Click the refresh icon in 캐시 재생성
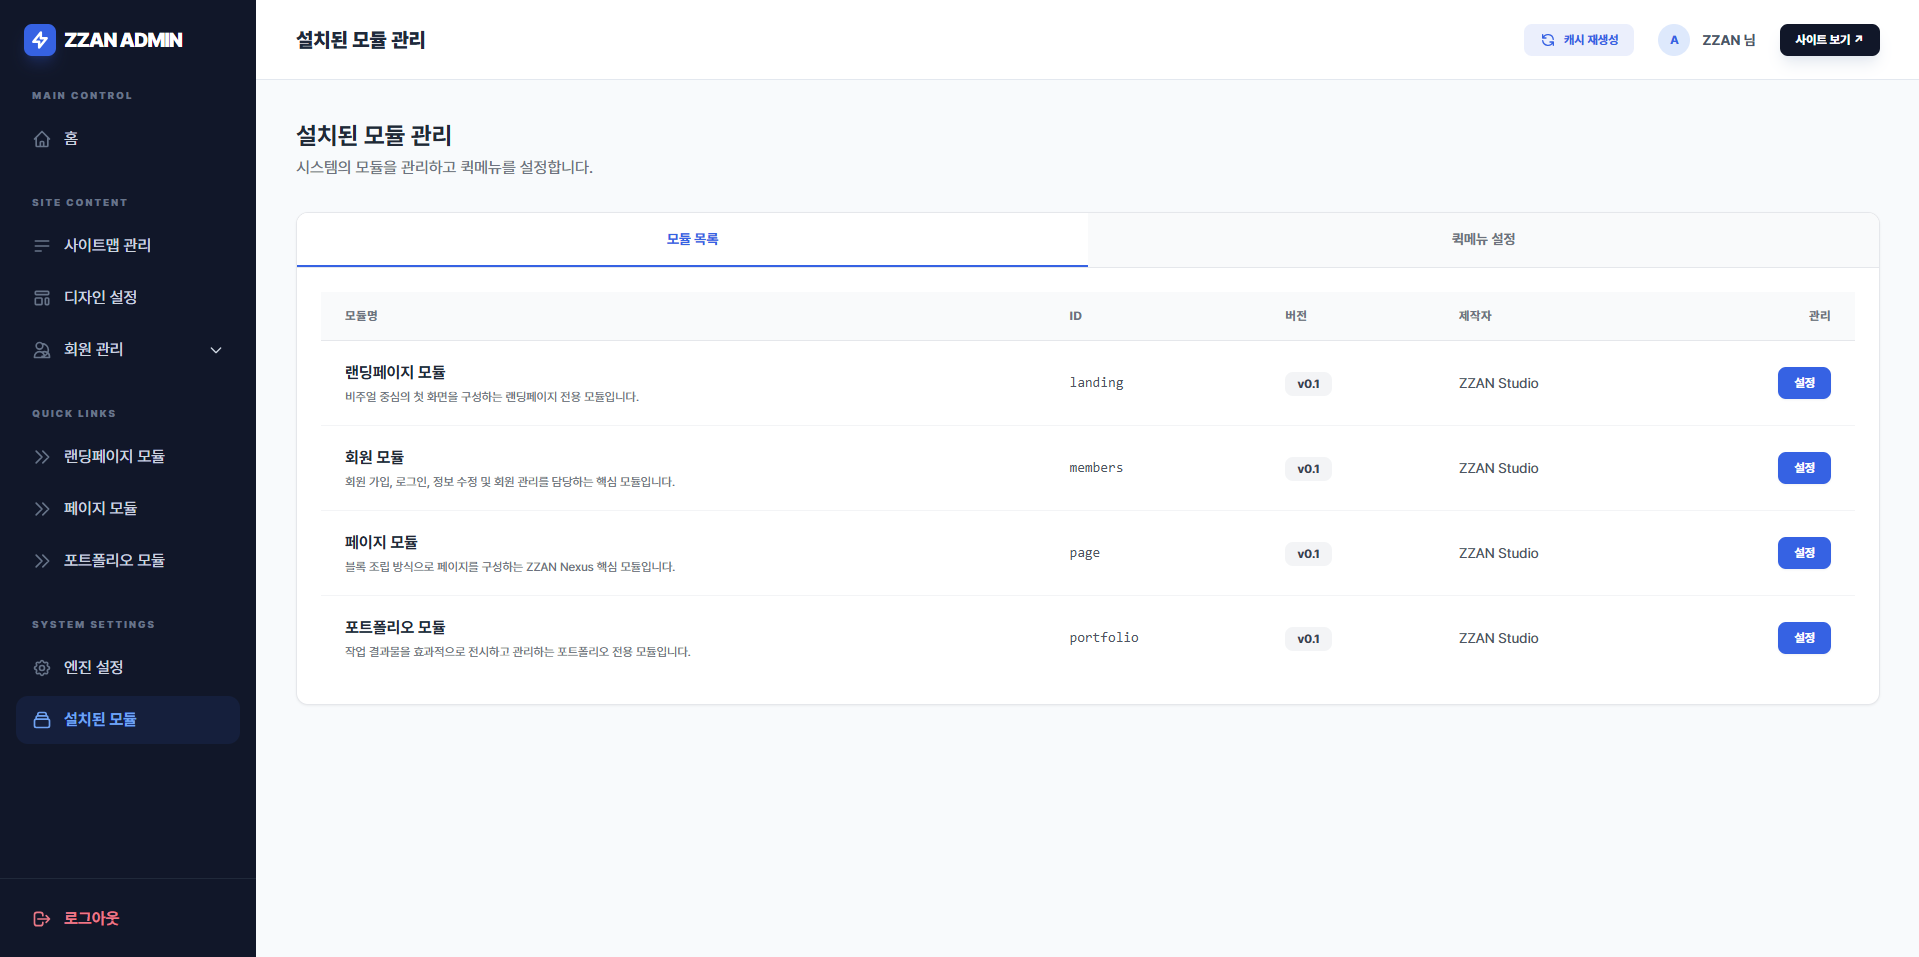The height and width of the screenshot is (957, 1919). coord(1548,40)
